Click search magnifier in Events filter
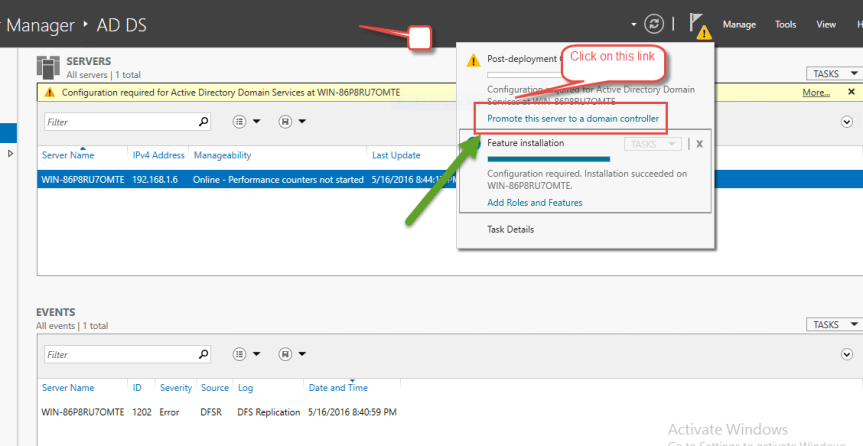The height and width of the screenshot is (446, 863). [x=204, y=354]
